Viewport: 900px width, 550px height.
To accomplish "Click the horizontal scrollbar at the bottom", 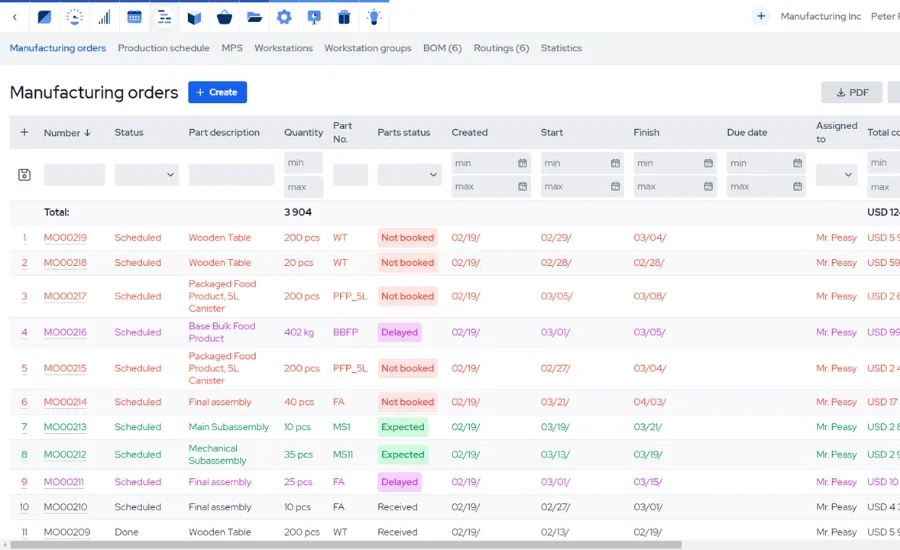I will tap(346, 545).
